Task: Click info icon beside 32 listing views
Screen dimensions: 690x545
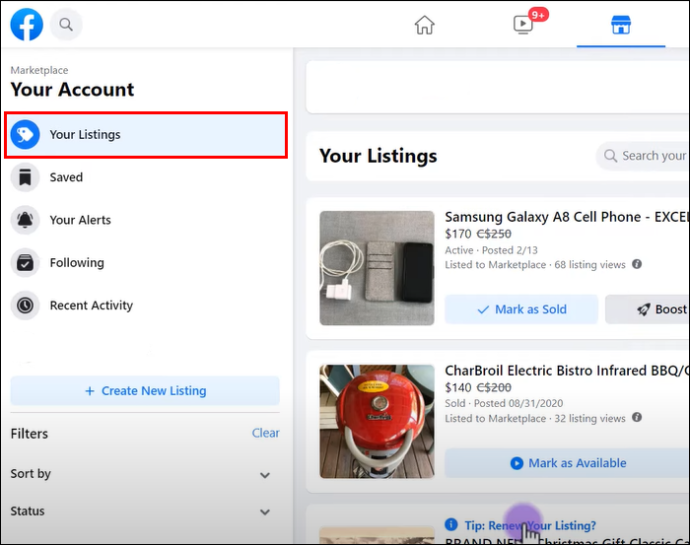Action: point(637,417)
